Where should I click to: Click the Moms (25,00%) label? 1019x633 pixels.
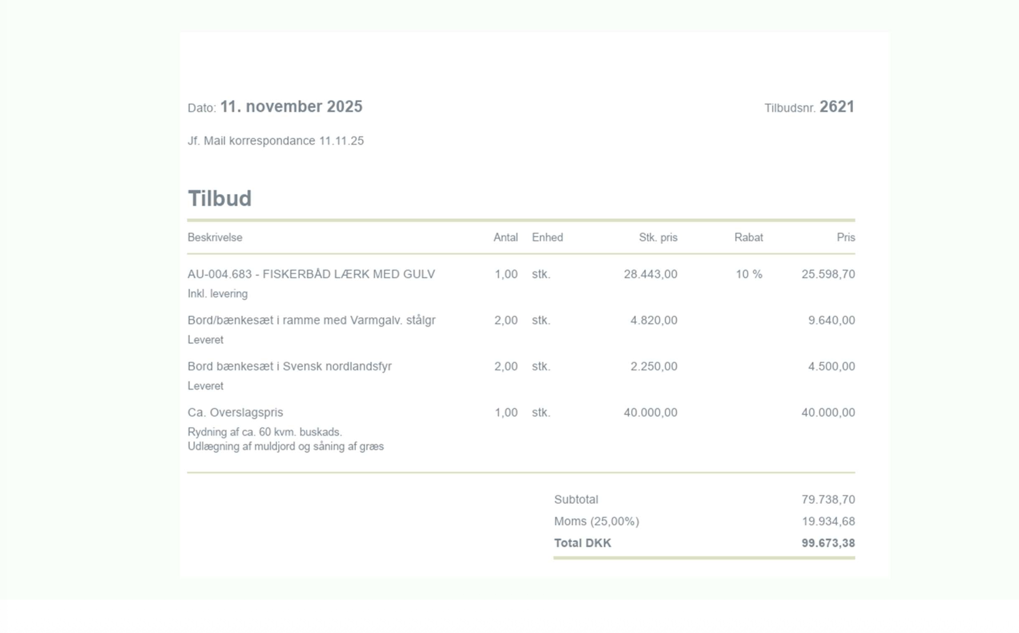(x=596, y=522)
